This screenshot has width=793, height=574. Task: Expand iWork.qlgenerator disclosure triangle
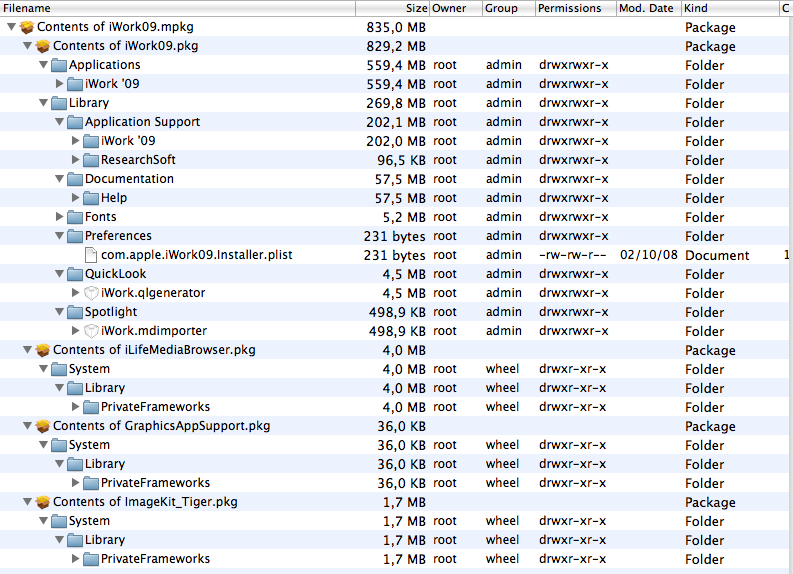76,293
